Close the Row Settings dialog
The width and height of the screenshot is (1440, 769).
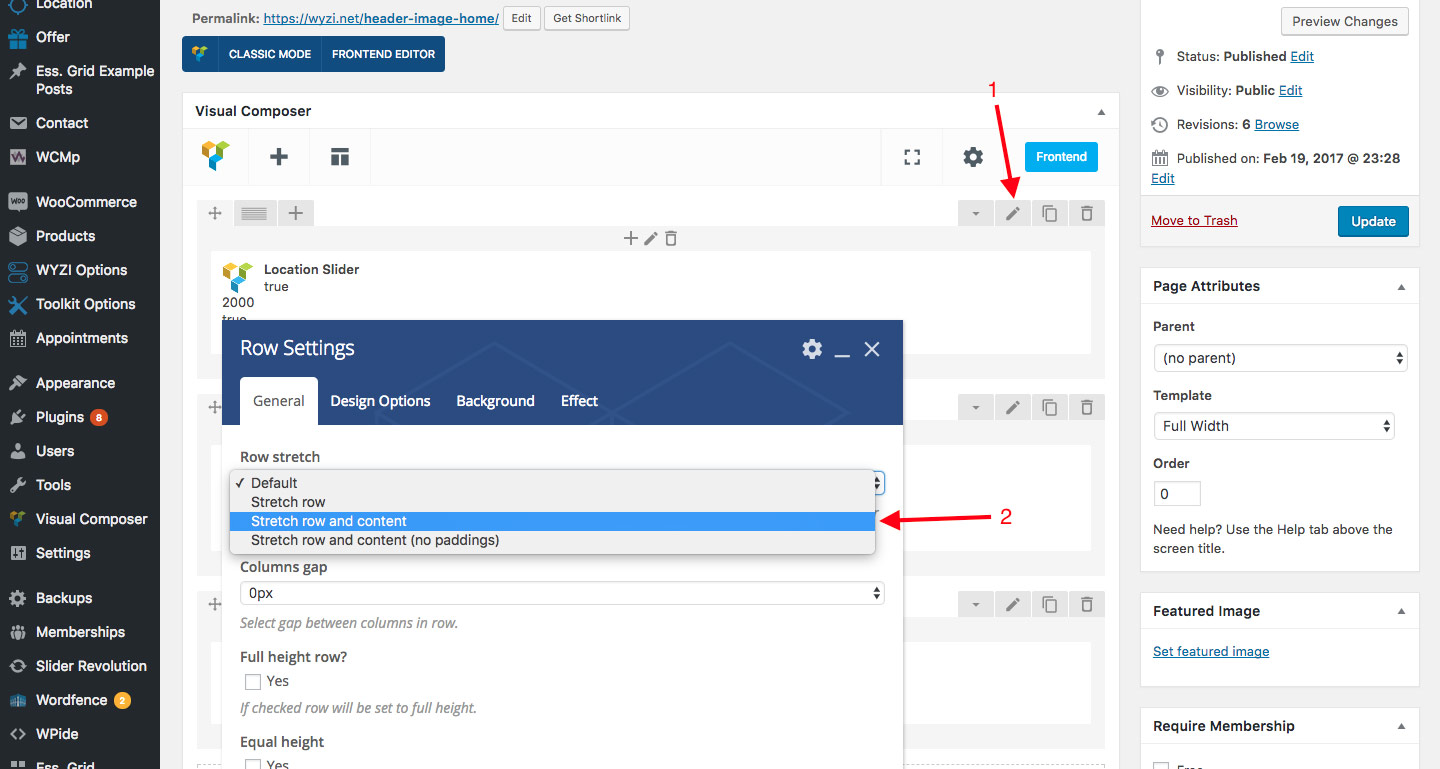(x=872, y=348)
